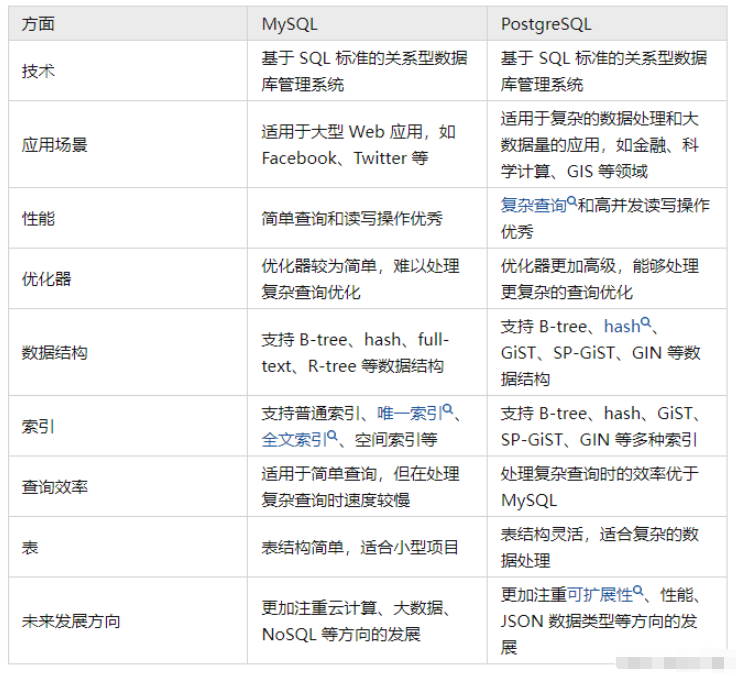
Task: Click the search icon after 唯一索引
Action: pos(448,409)
